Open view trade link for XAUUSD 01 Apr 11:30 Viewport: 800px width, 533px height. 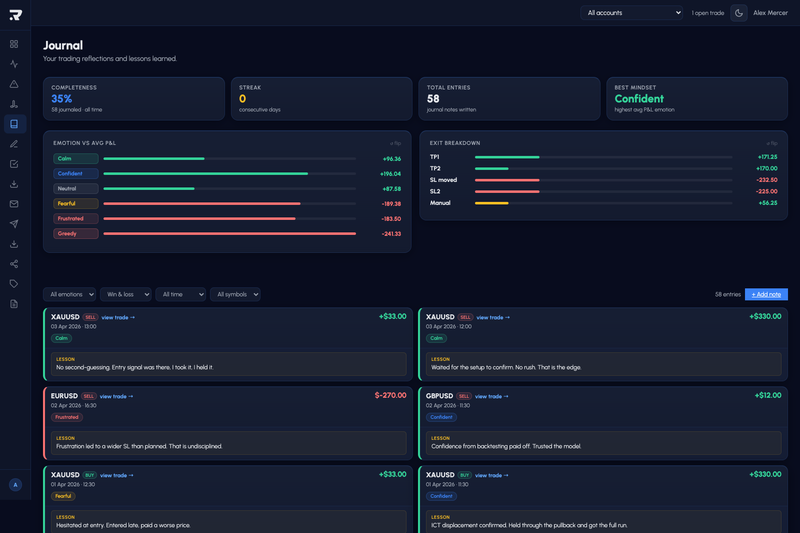pos(492,475)
